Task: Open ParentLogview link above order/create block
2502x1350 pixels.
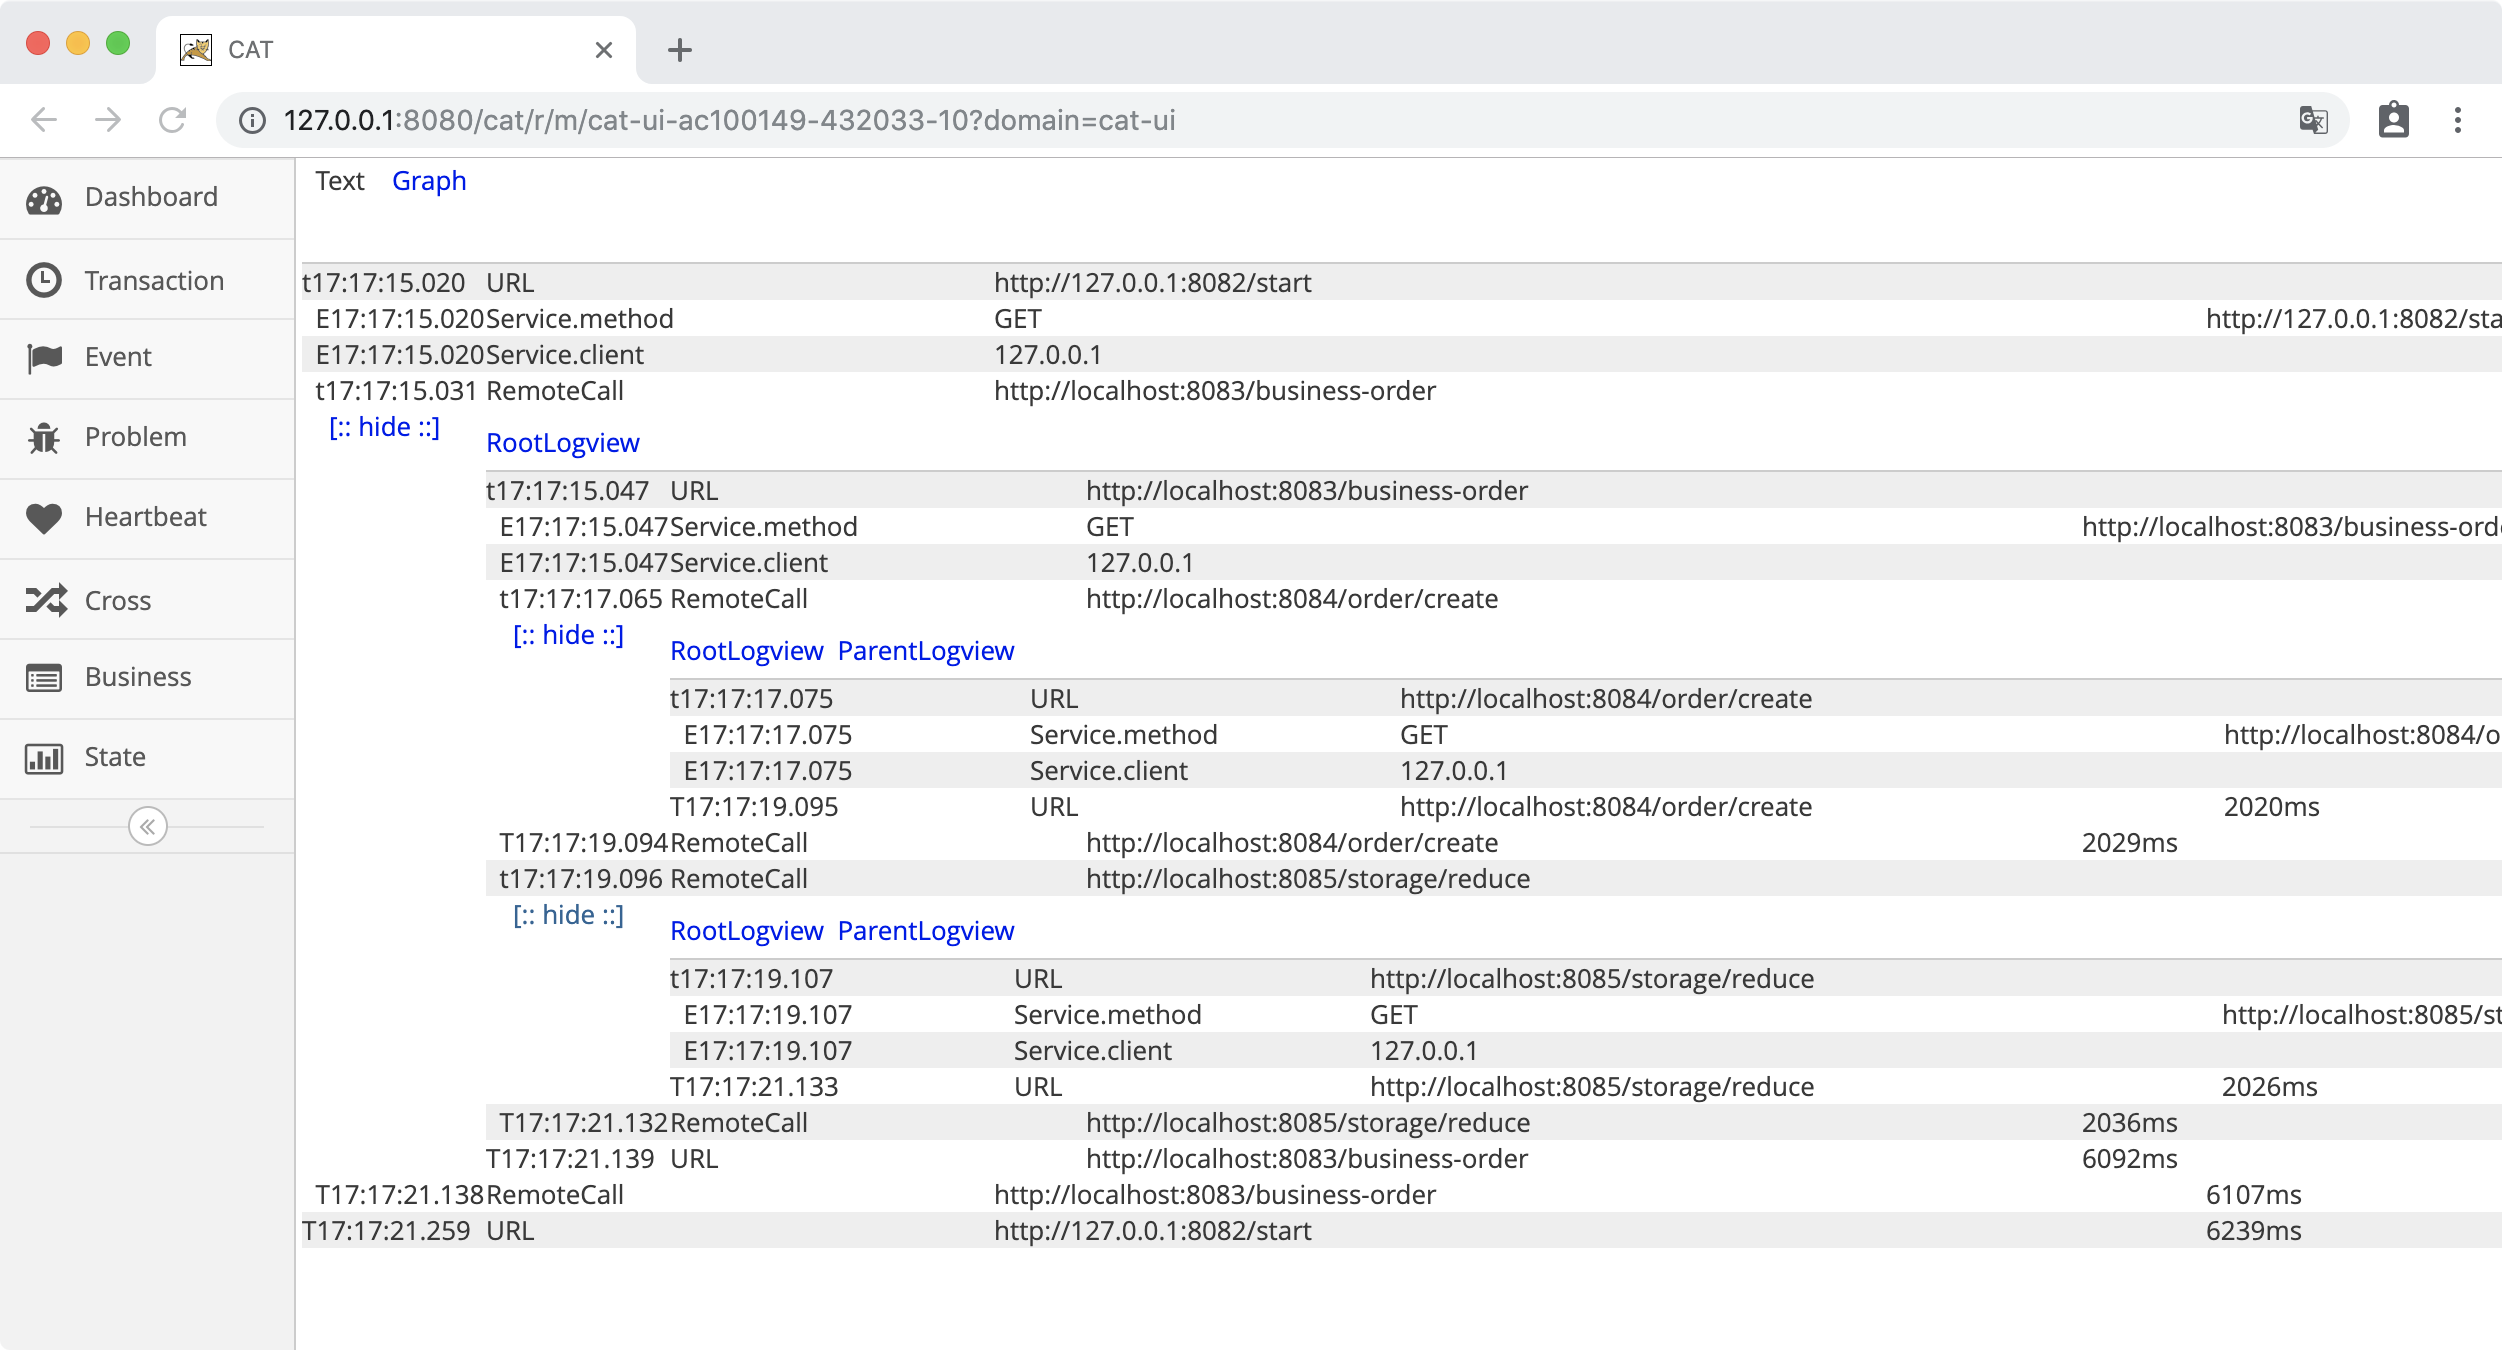Action: 926,651
